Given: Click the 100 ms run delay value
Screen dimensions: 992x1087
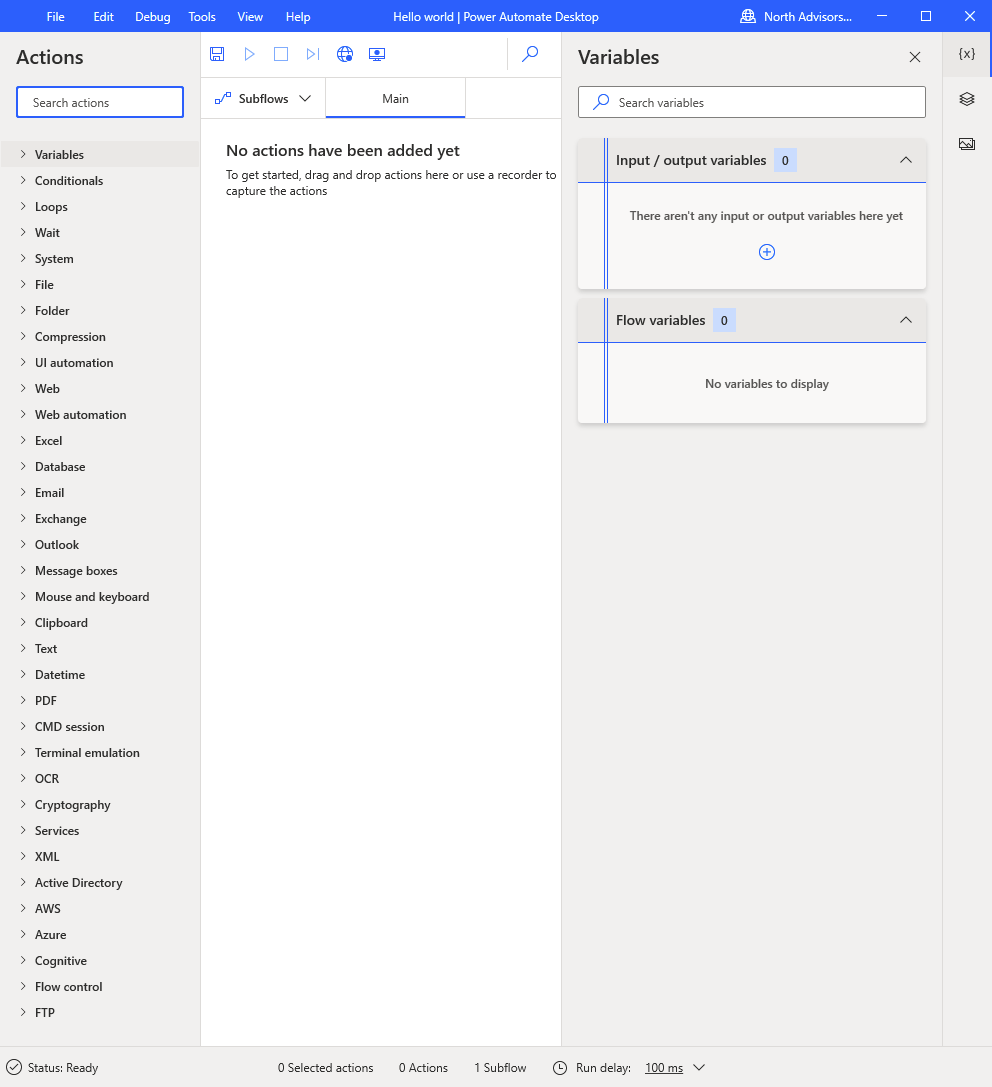Looking at the screenshot, I should (664, 1068).
